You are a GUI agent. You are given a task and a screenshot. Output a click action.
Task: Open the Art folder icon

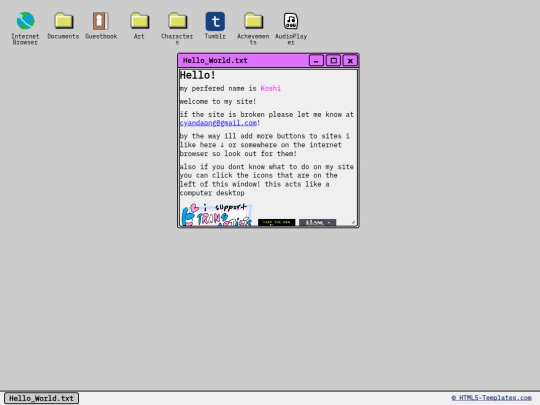click(x=139, y=26)
